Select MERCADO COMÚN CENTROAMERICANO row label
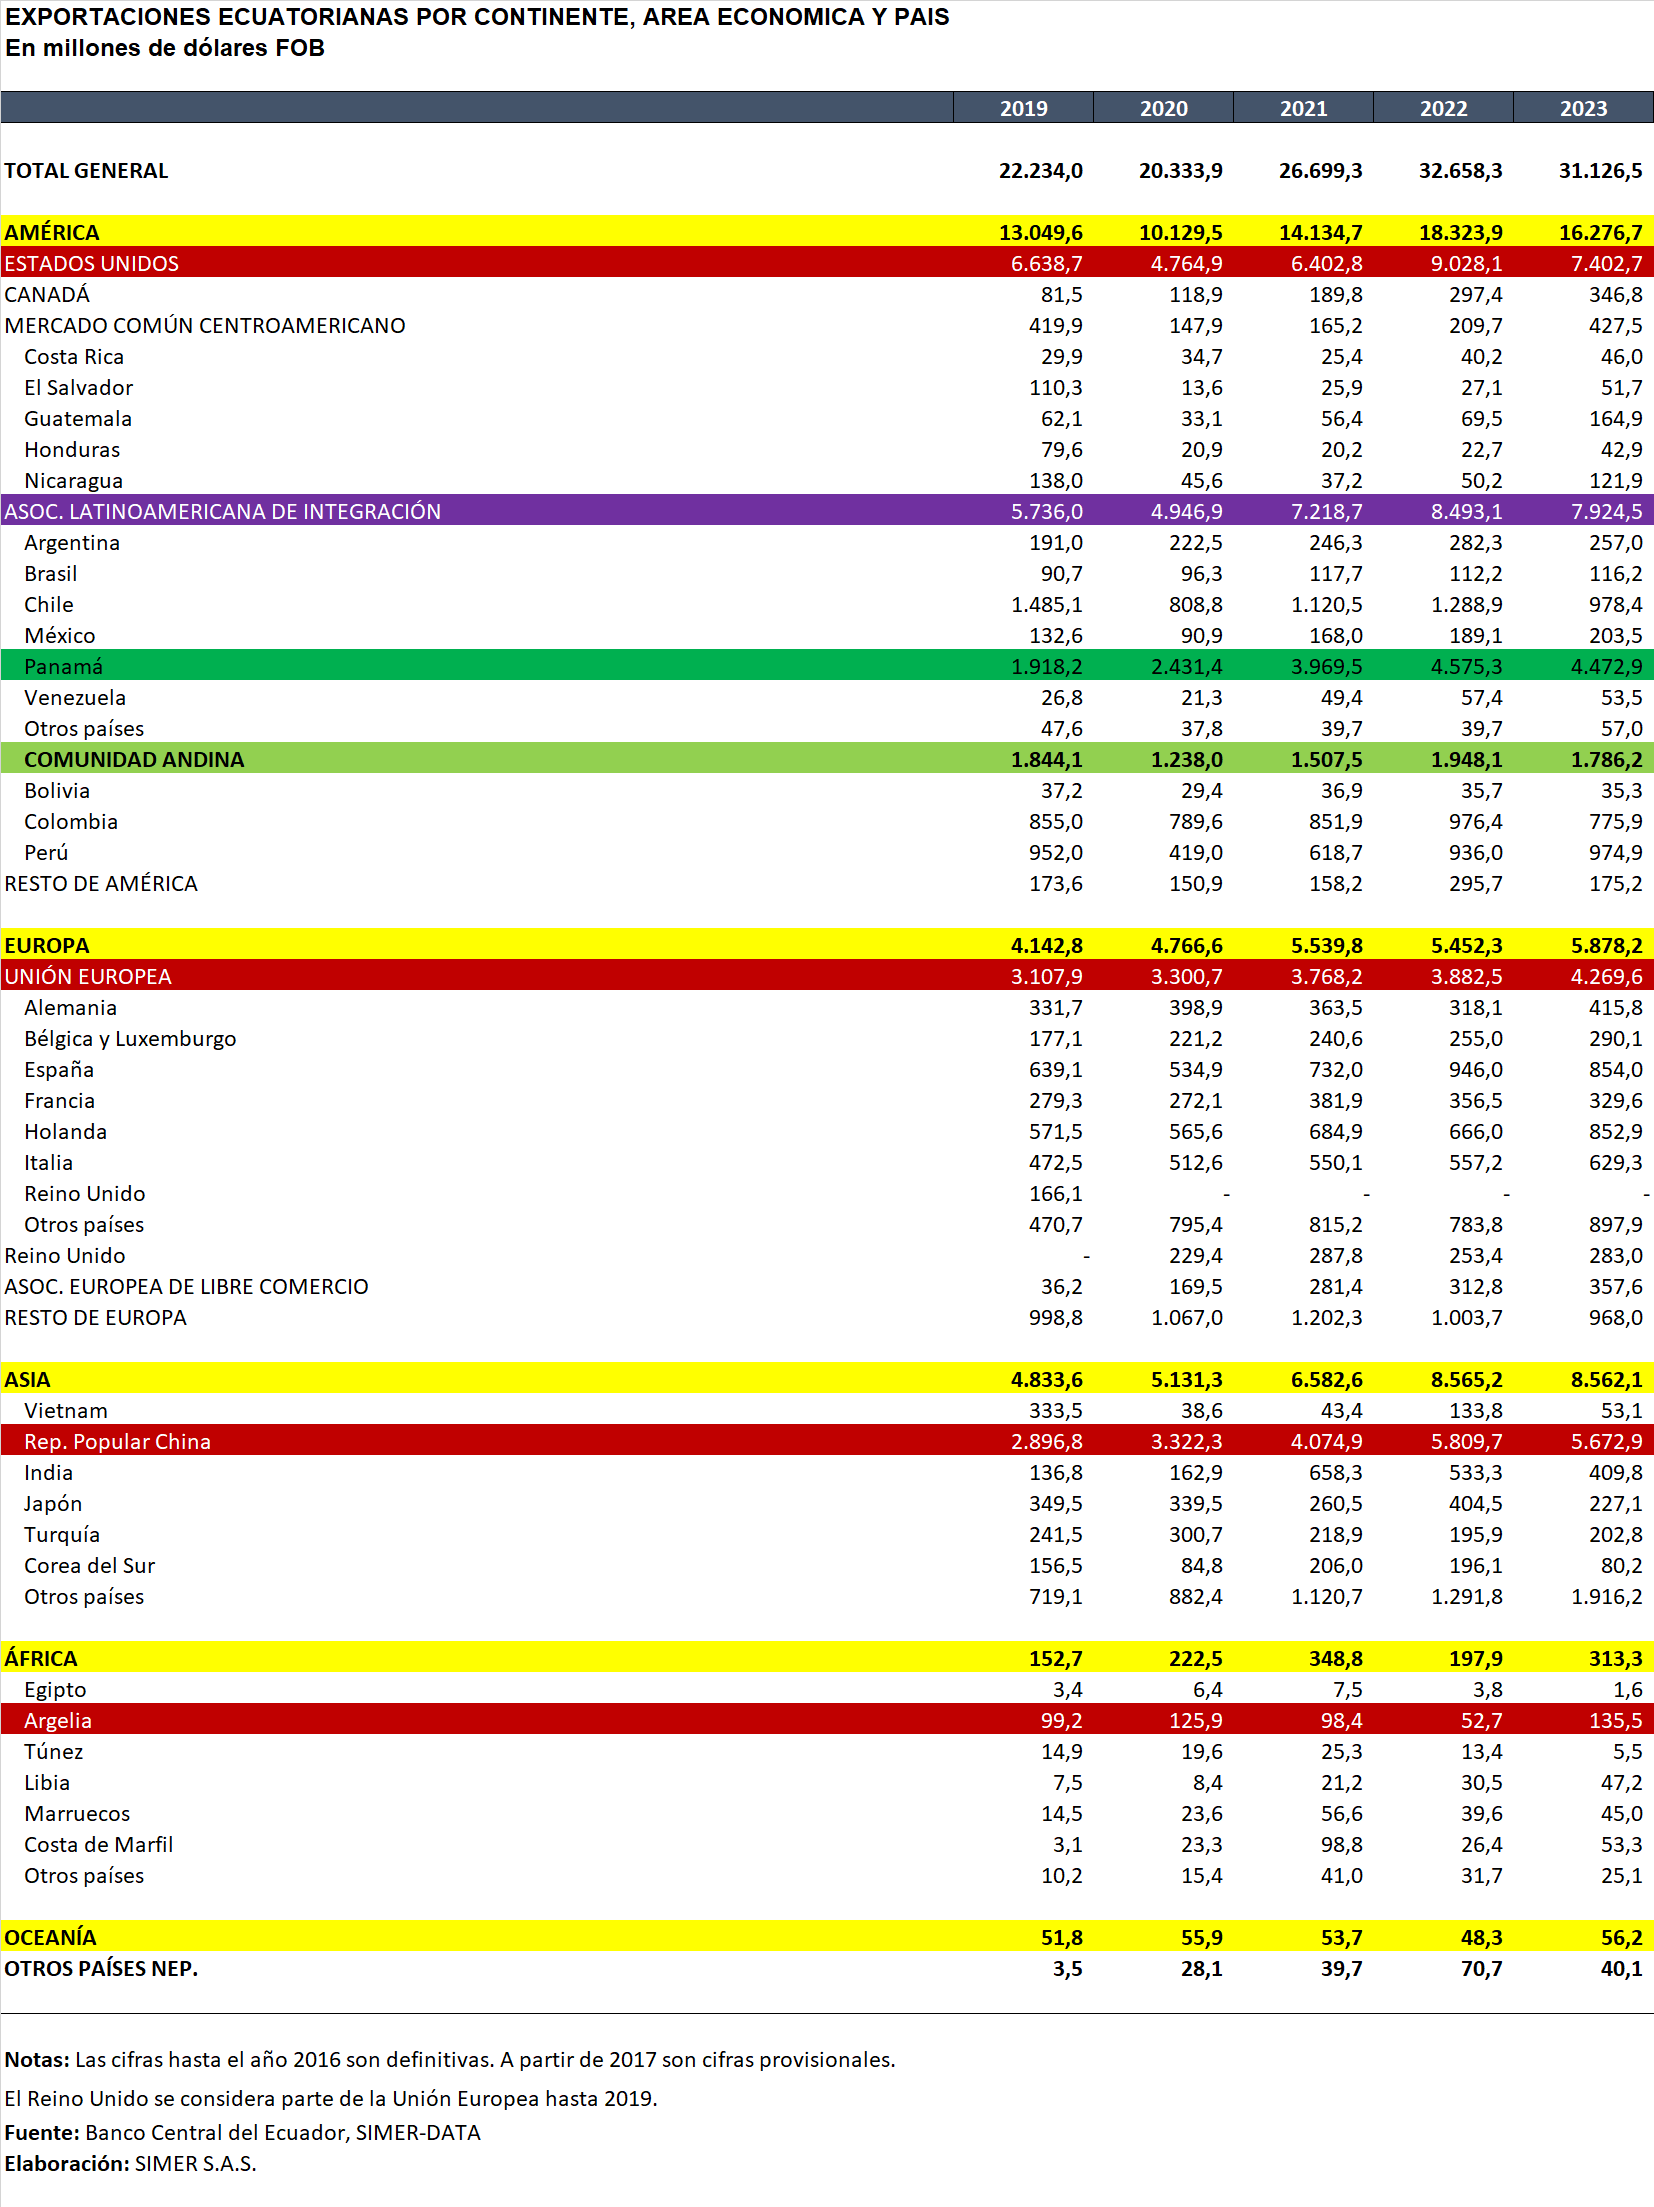Image resolution: width=1654 pixels, height=2207 pixels. pyautogui.click(x=205, y=326)
